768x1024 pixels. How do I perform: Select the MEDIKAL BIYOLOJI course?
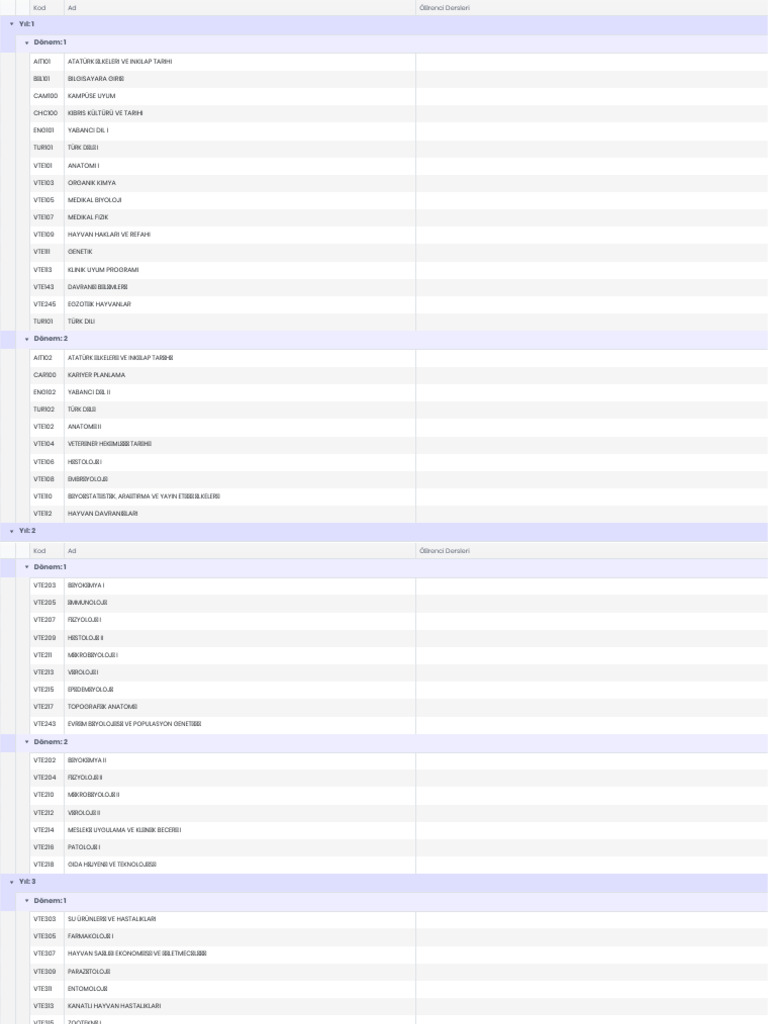pyautogui.click(x=398, y=200)
